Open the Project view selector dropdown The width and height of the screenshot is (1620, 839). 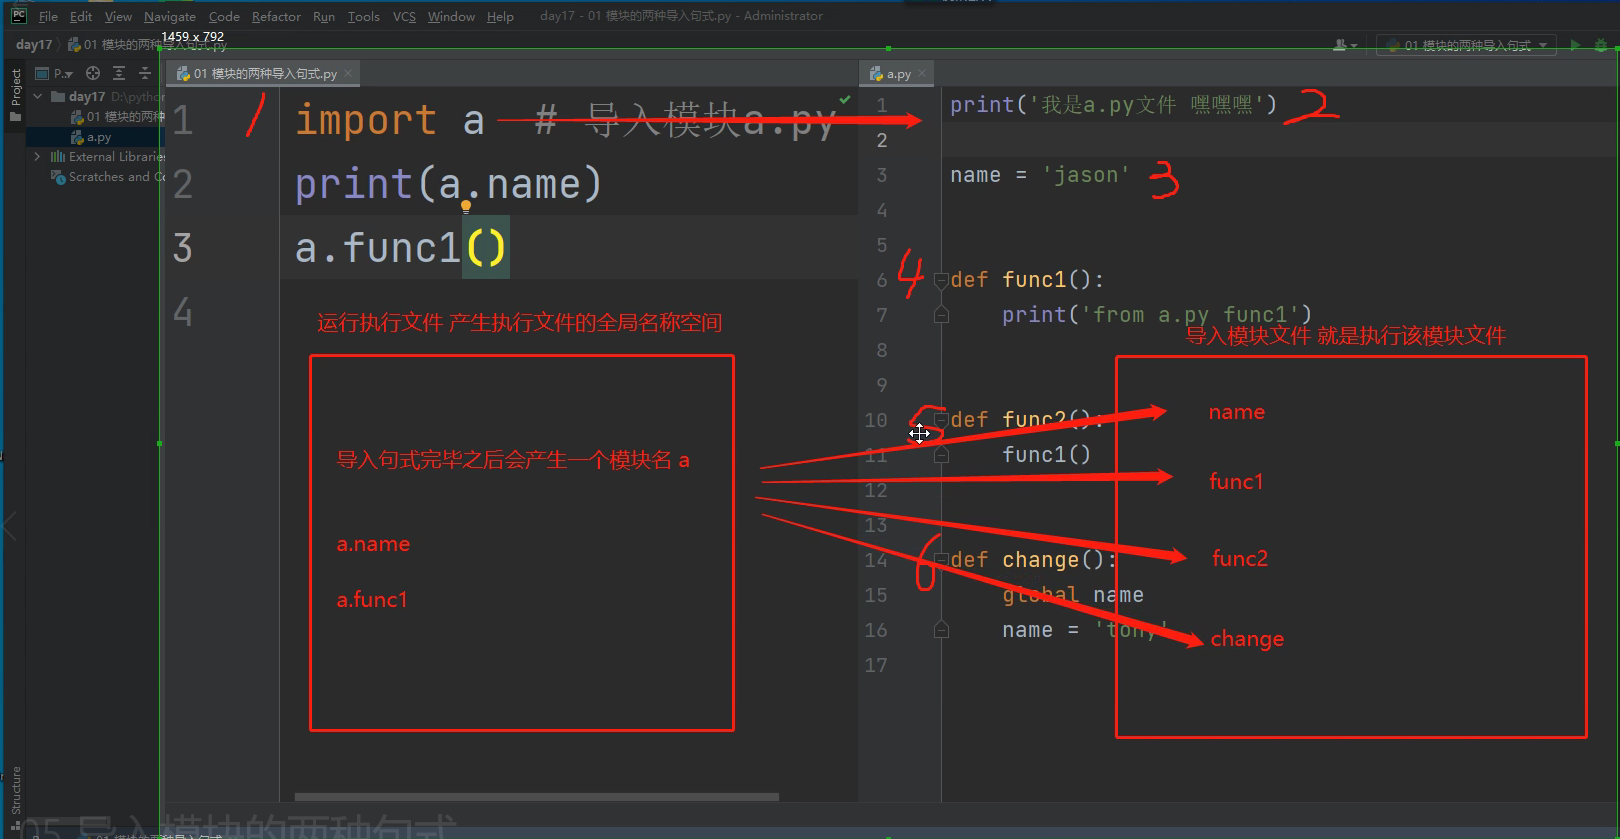click(55, 73)
